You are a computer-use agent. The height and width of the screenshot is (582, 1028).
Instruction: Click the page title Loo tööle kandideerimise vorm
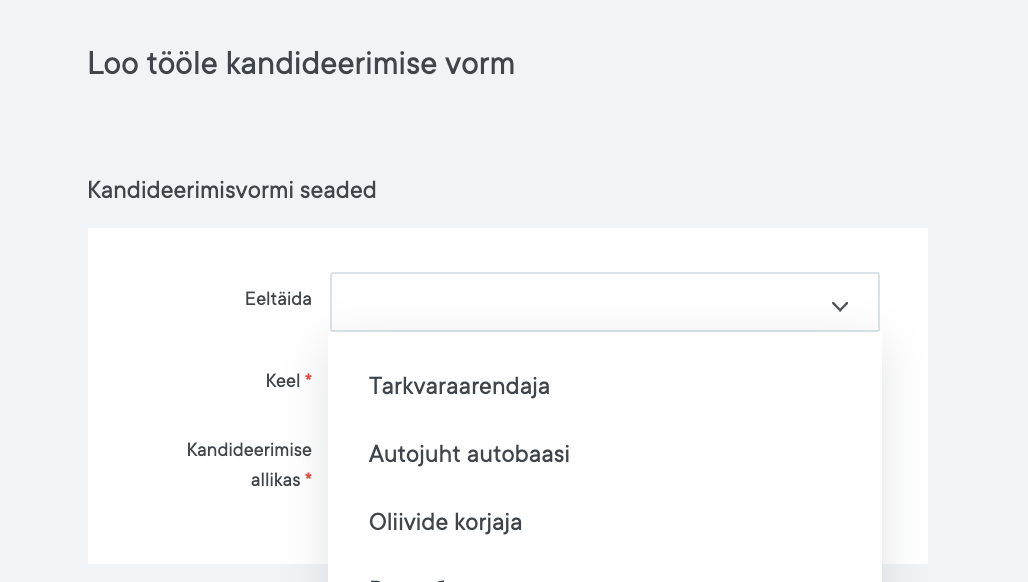coord(301,64)
